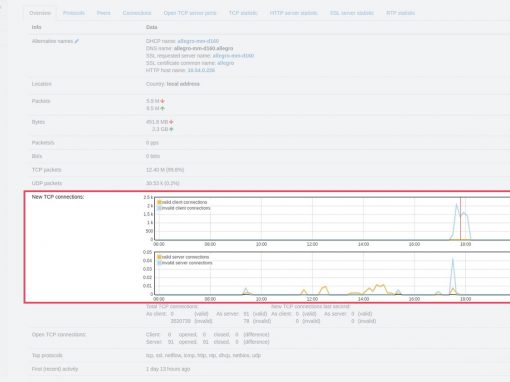510x382 pixels.
Task: Edit alternative names with the pencil icon
Action: [x=77, y=41]
